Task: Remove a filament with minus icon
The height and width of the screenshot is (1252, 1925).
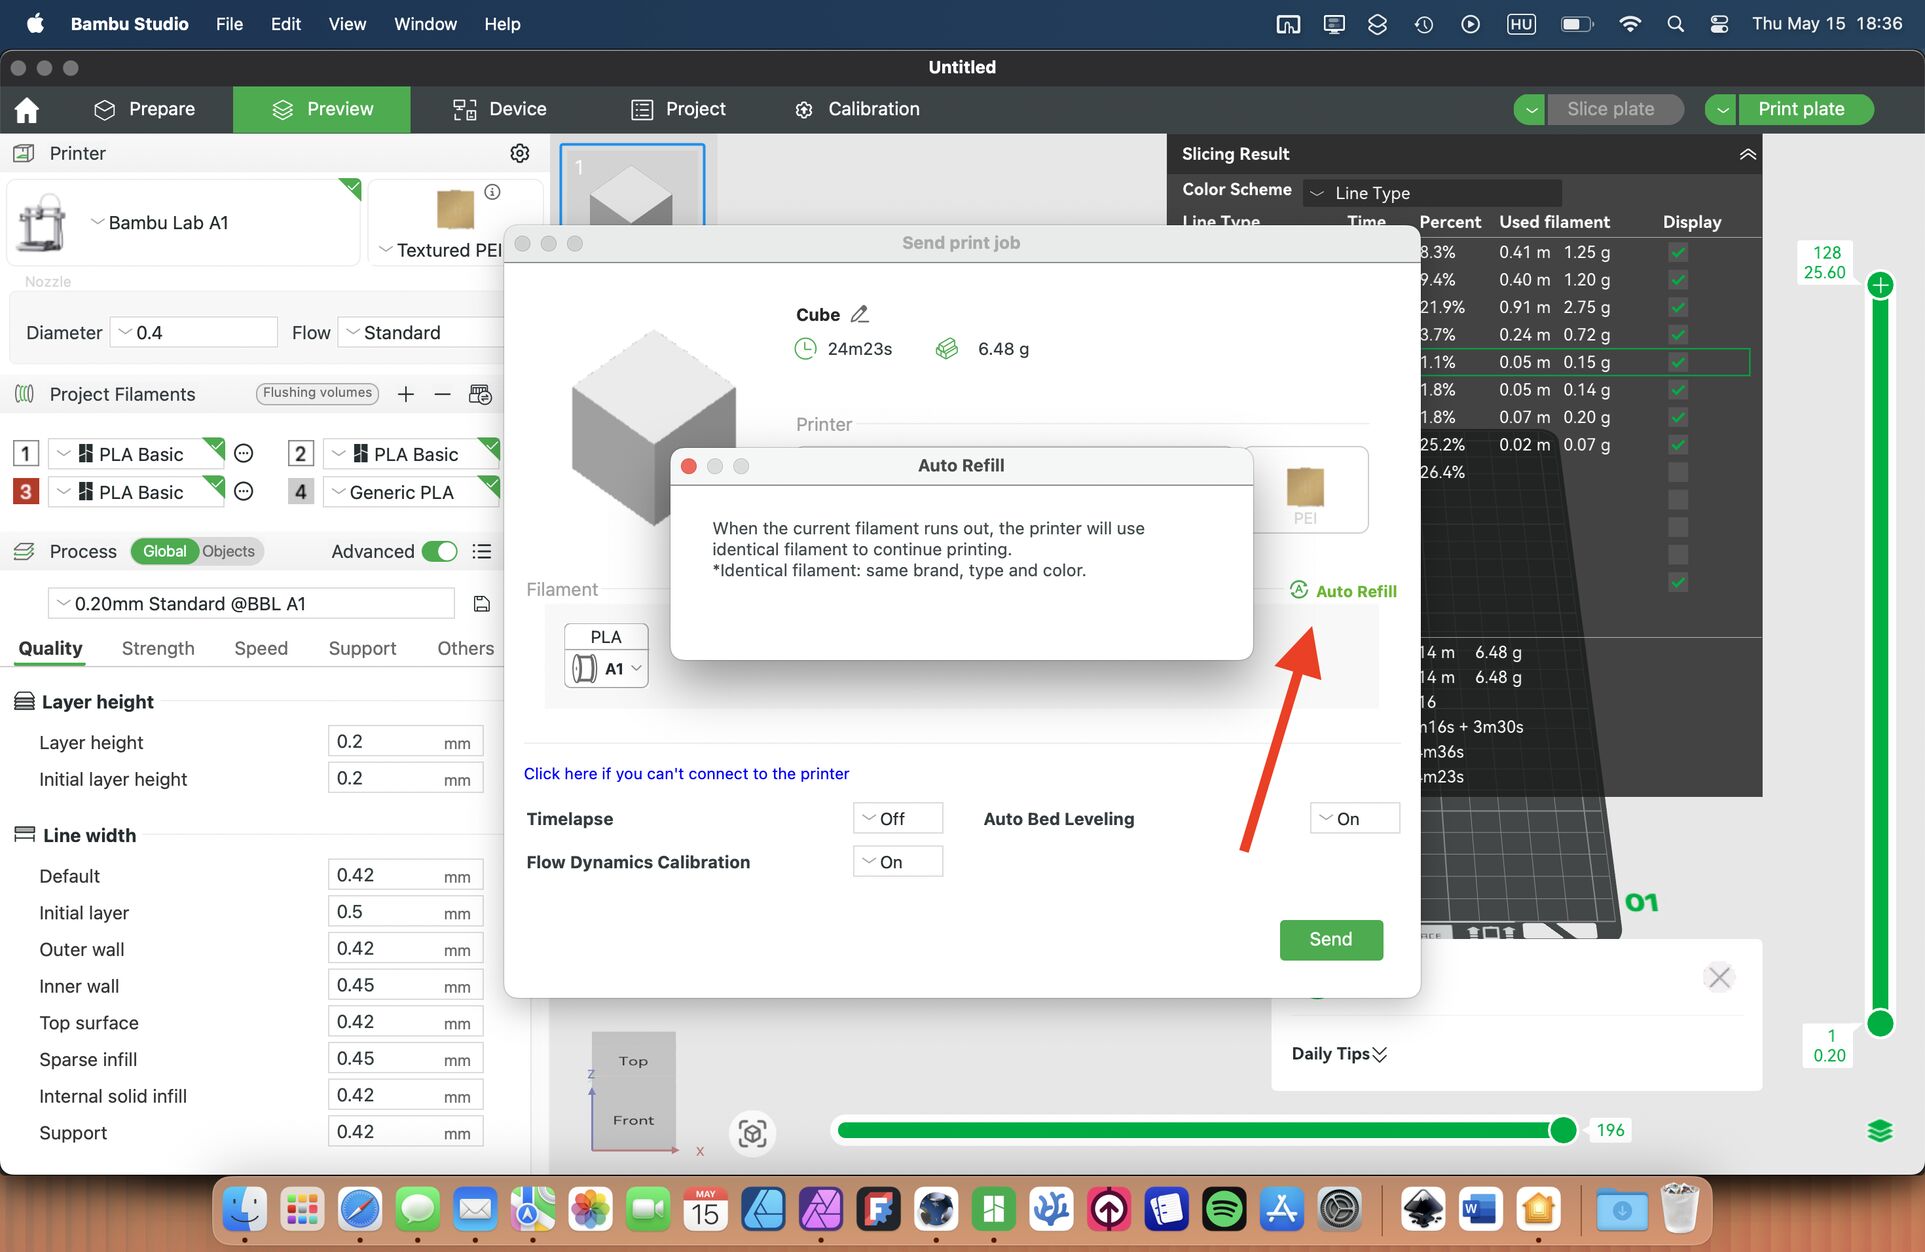Action: [x=442, y=394]
